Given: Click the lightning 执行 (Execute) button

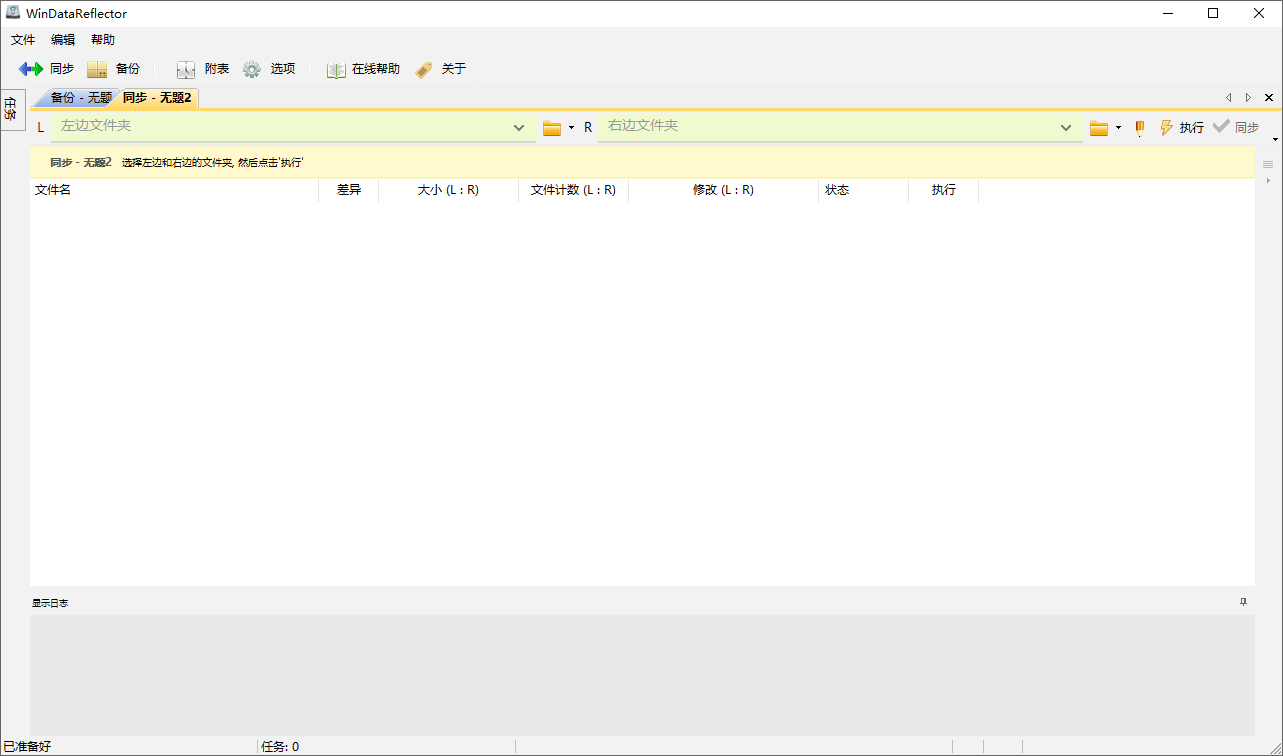Looking at the screenshot, I should 1181,128.
